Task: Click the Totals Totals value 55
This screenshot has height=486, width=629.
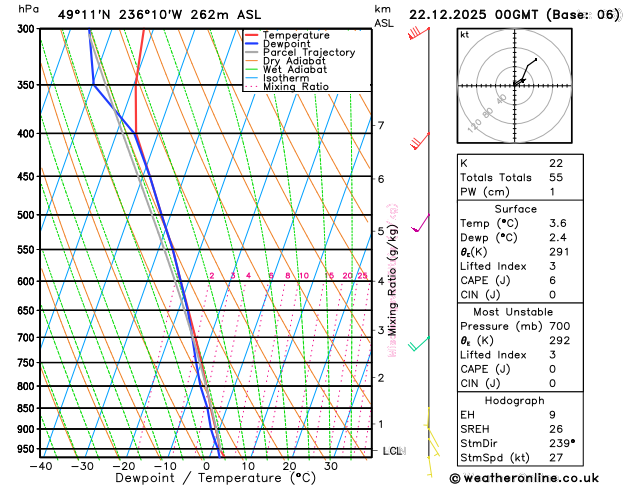Action: coord(556,177)
